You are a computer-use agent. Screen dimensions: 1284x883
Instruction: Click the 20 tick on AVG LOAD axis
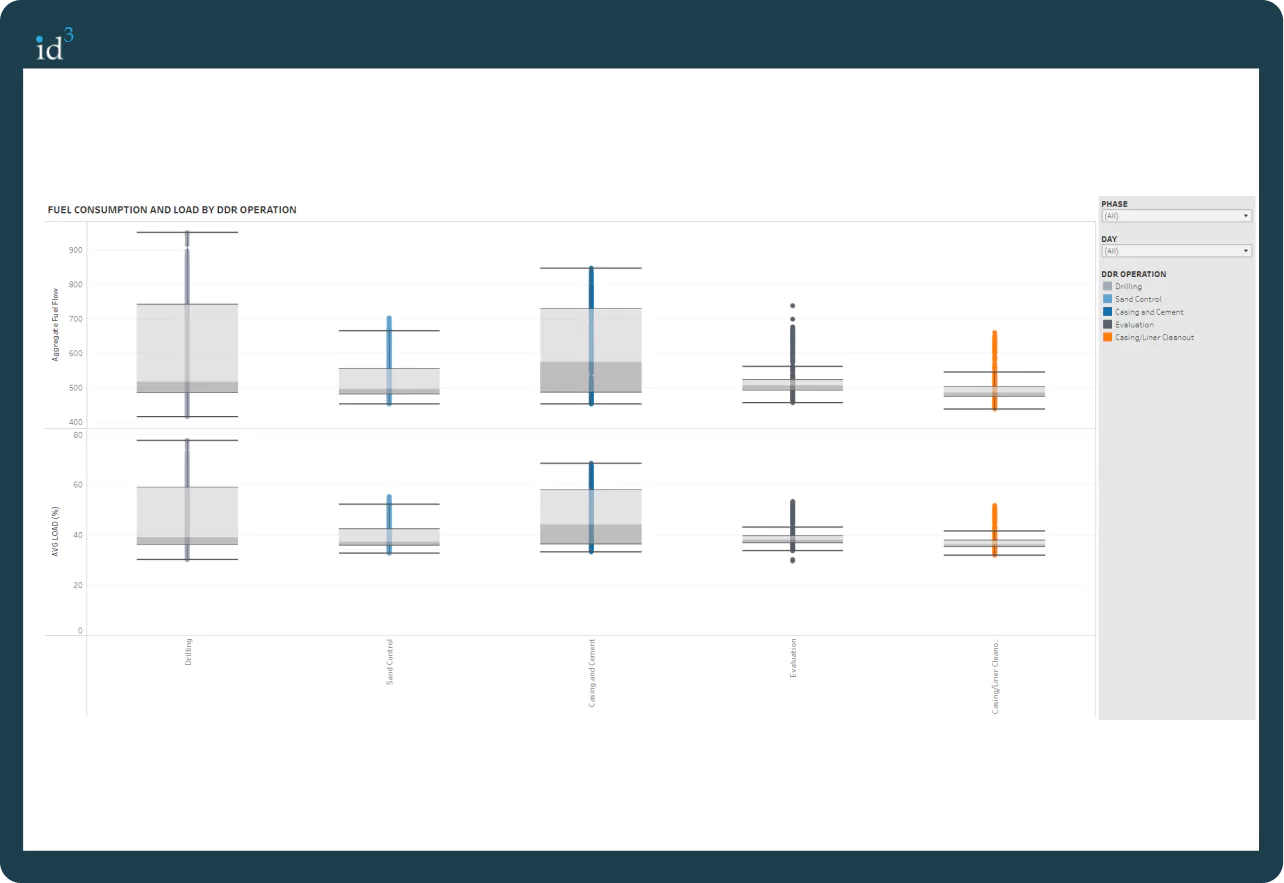[78, 585]
